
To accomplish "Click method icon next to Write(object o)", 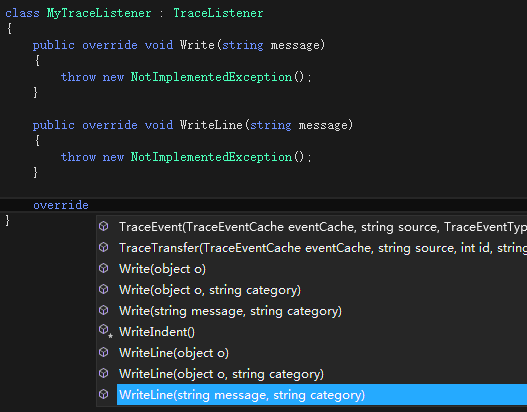I will click(x=104, y=268).
